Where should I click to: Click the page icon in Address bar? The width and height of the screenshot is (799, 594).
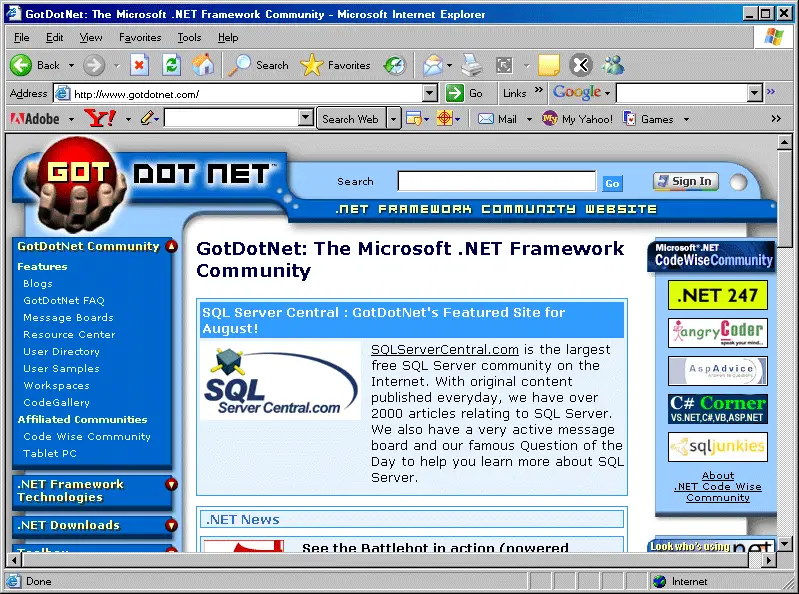coord(63,94)
